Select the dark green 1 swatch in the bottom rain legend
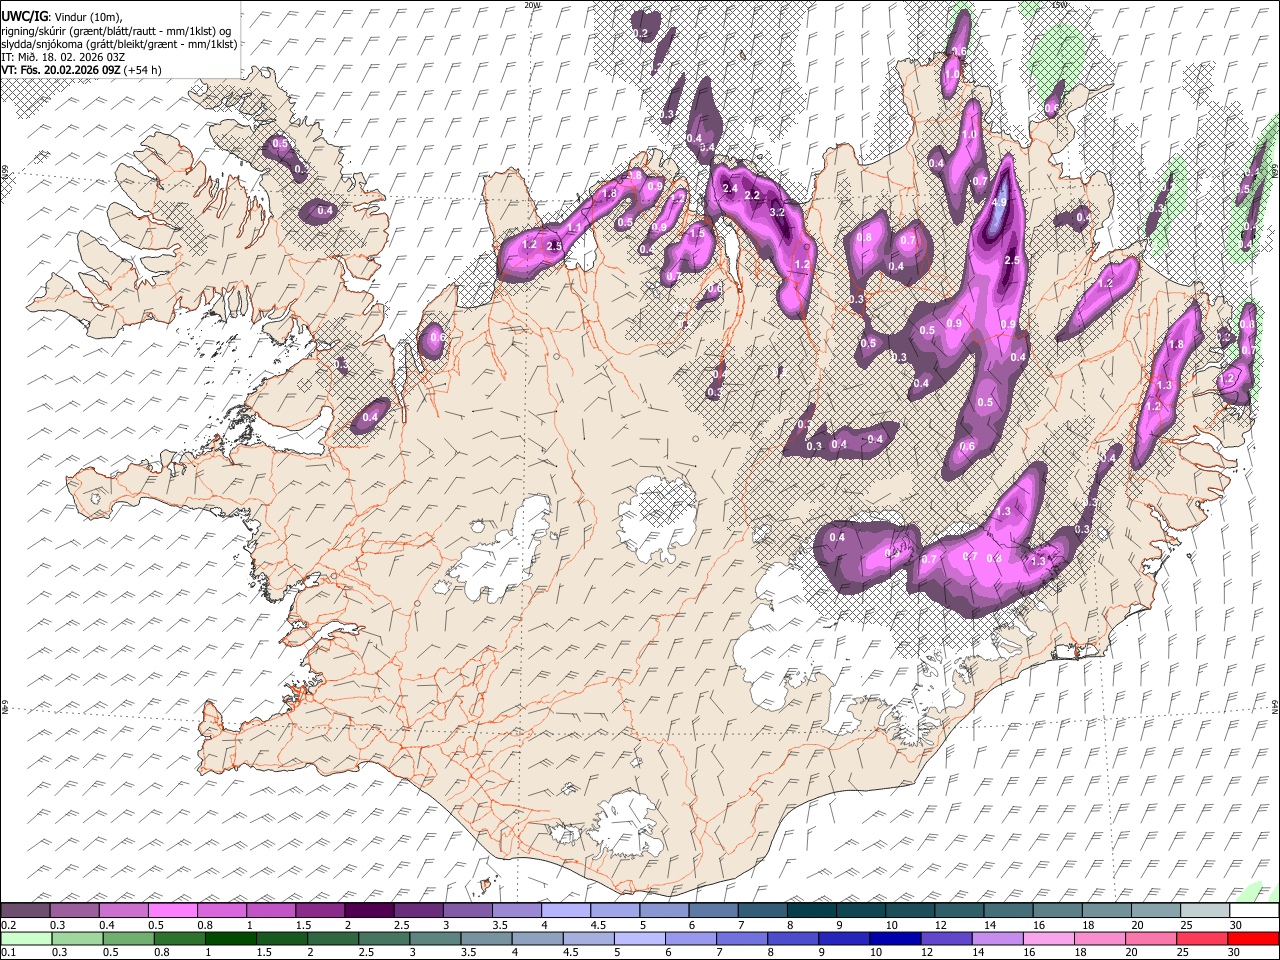 (230, 939)
